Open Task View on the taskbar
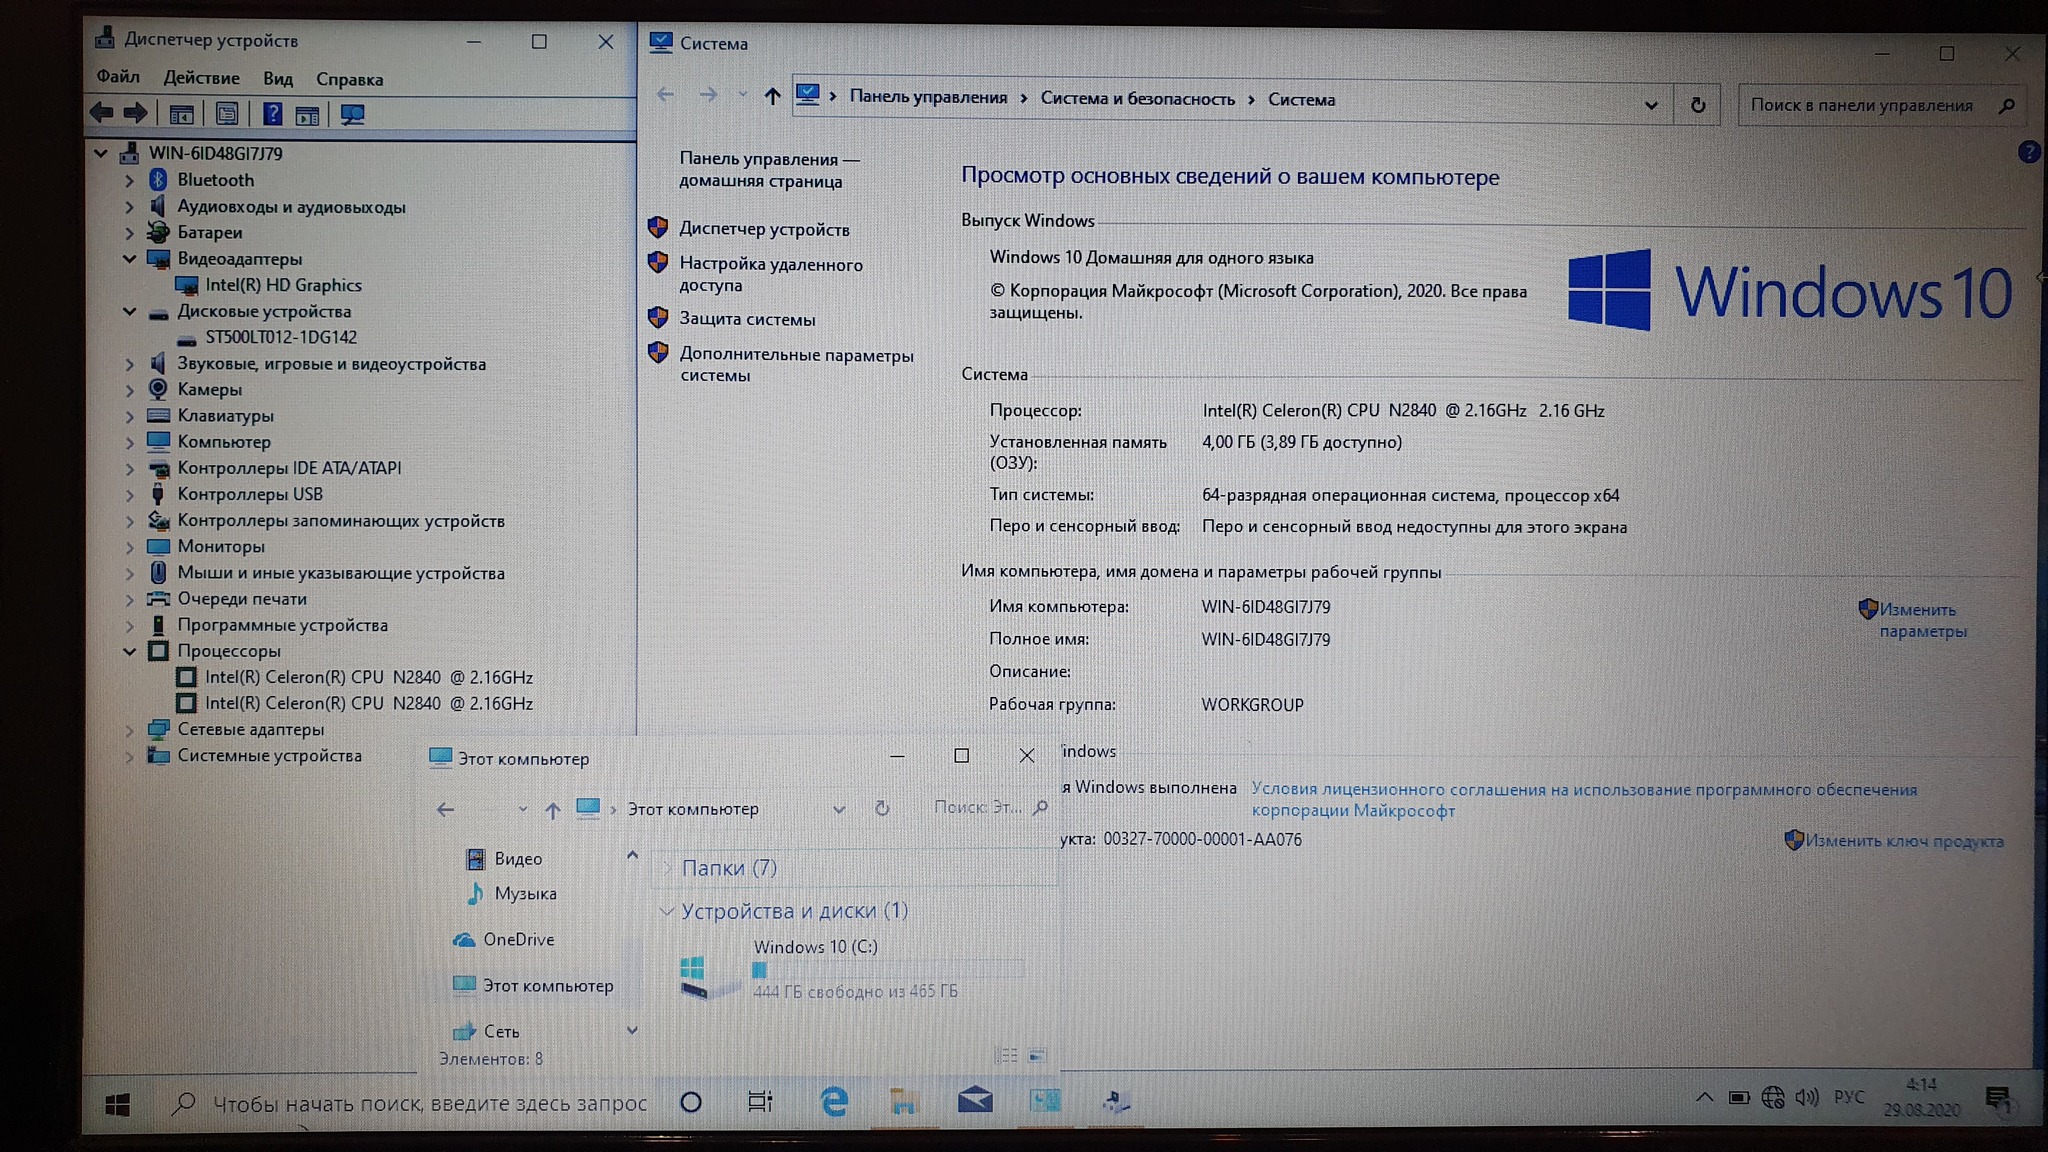Image resolution: width=2048 pixels, height=1152 pixels. point(760,1101)
